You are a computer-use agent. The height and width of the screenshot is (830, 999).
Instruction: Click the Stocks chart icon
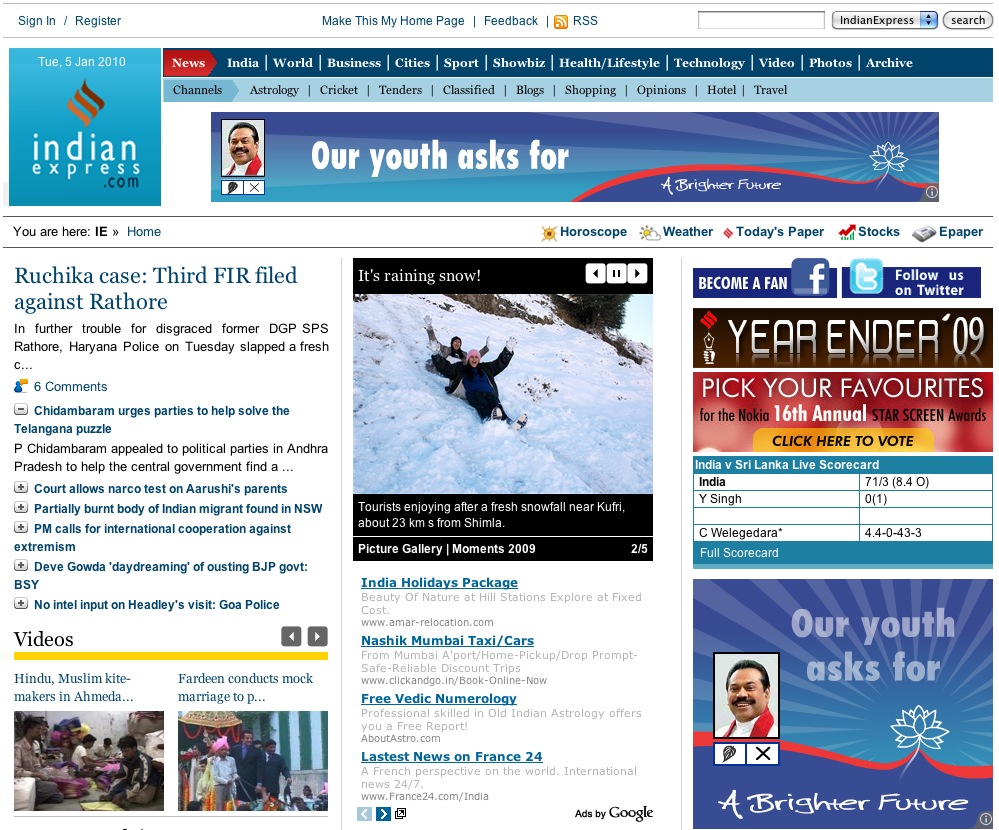coord(847,233)
